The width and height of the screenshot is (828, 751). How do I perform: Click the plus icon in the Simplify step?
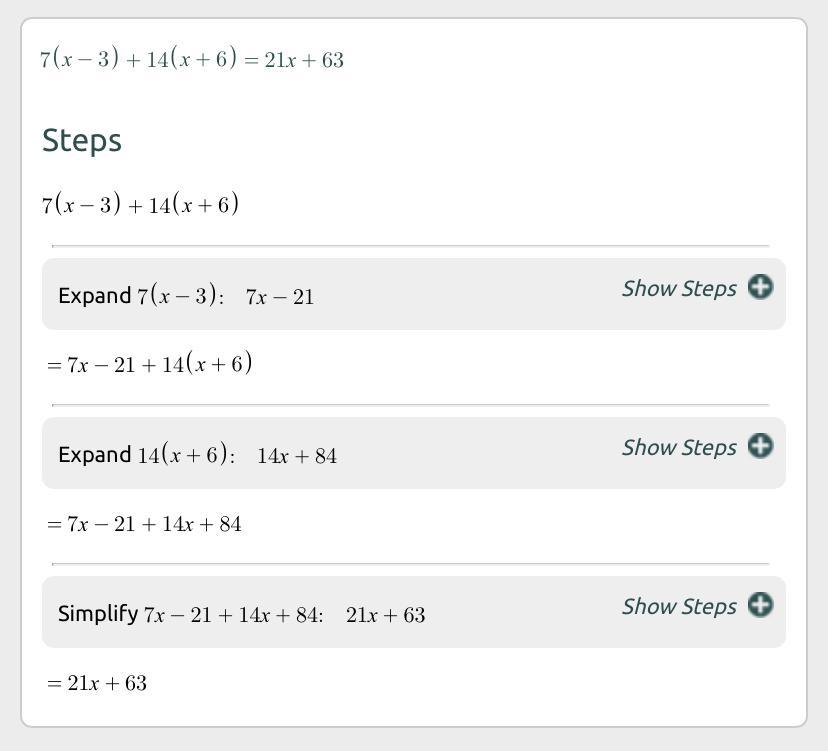coord(760,605)
